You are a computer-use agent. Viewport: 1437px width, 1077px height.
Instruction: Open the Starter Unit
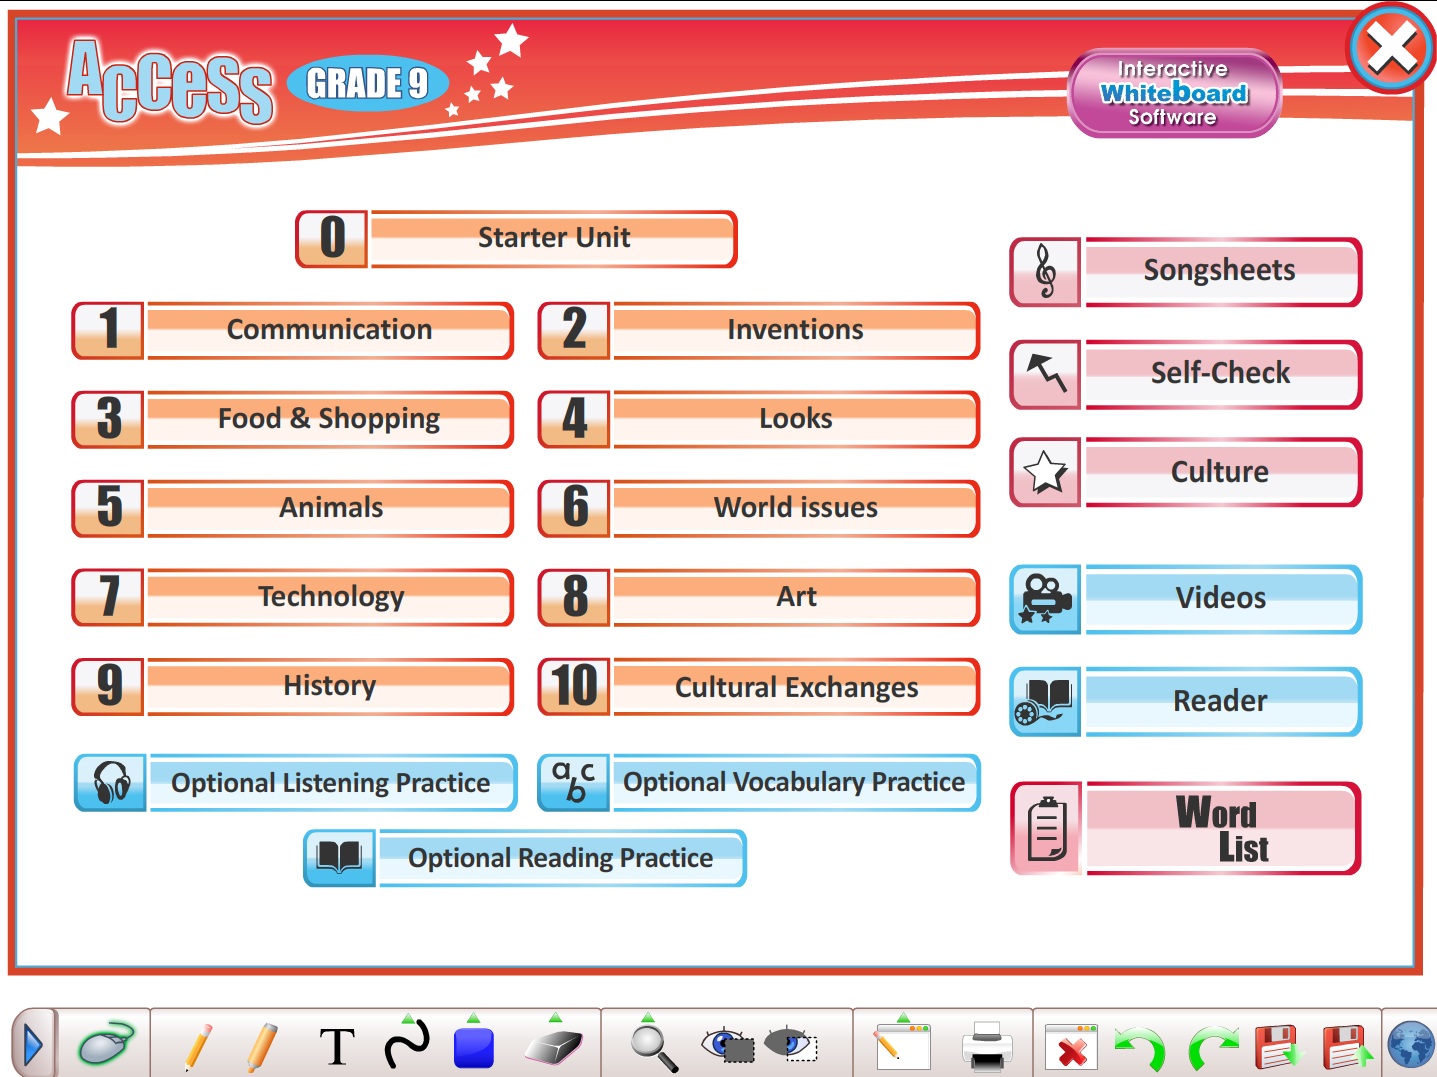(554, 238)
